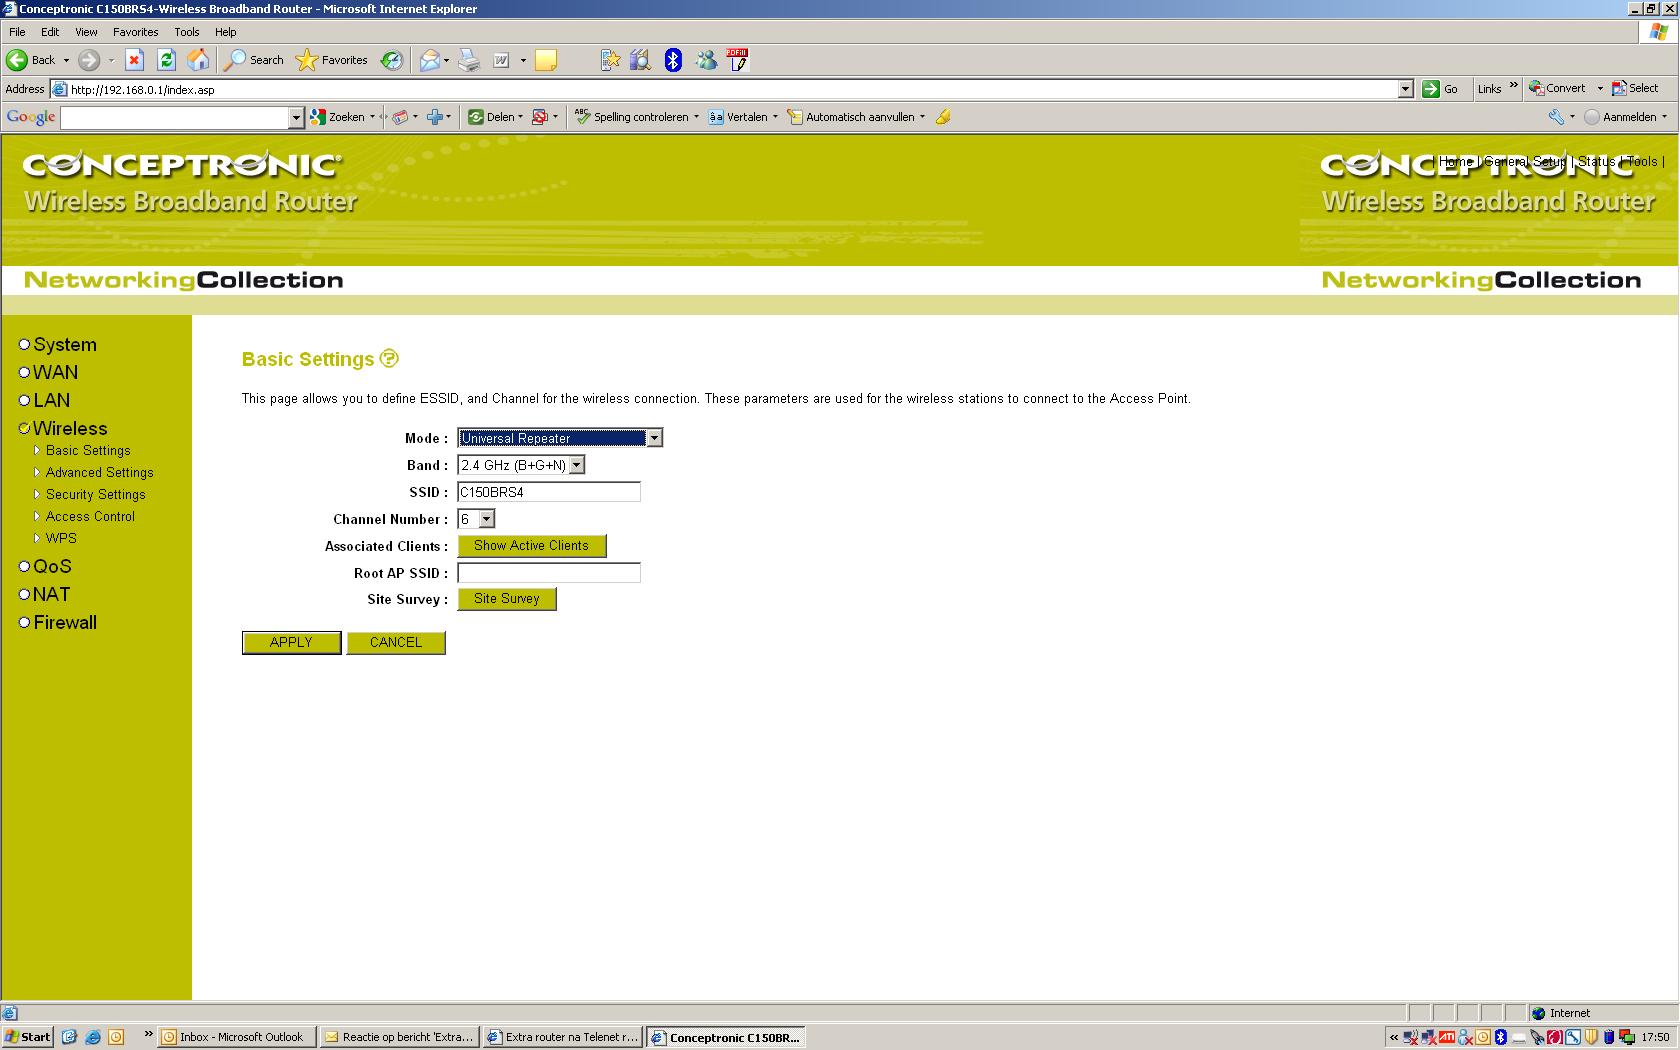Click the taskbar clock showing 17:50
The width and height of the screenshot is (1680, 1050).
pyautogui.click(x=1656, y=1037)
